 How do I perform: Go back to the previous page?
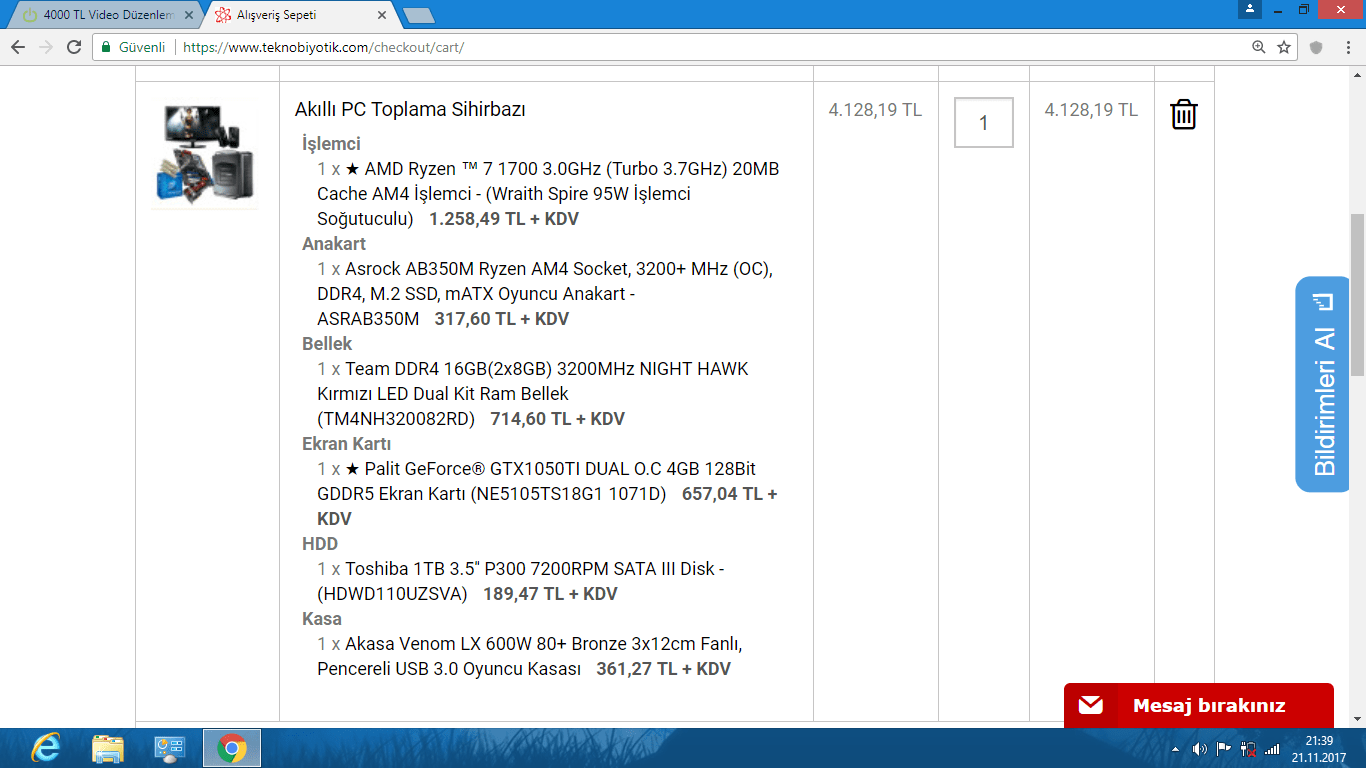pos(18,47)
